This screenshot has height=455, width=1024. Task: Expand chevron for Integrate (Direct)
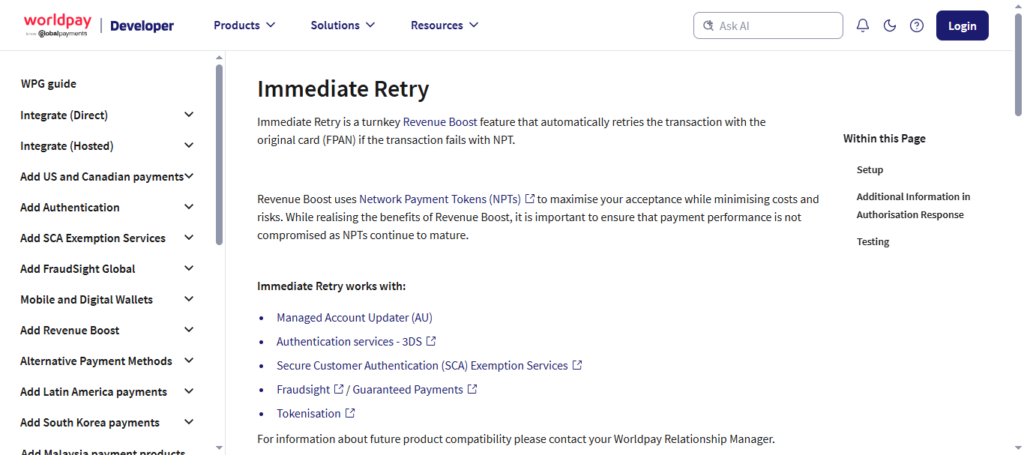tap(189, 115)
